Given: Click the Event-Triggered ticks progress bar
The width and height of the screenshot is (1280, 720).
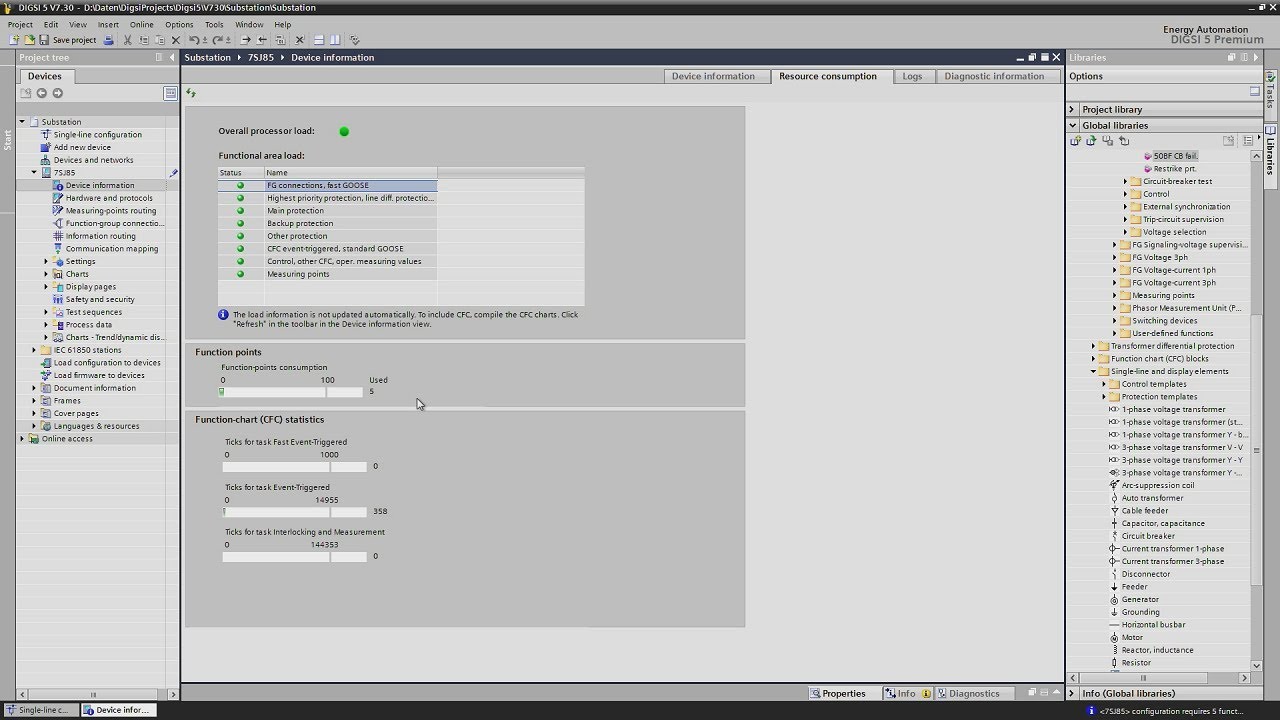Looking at the screenshot, I should coord(294,511).
